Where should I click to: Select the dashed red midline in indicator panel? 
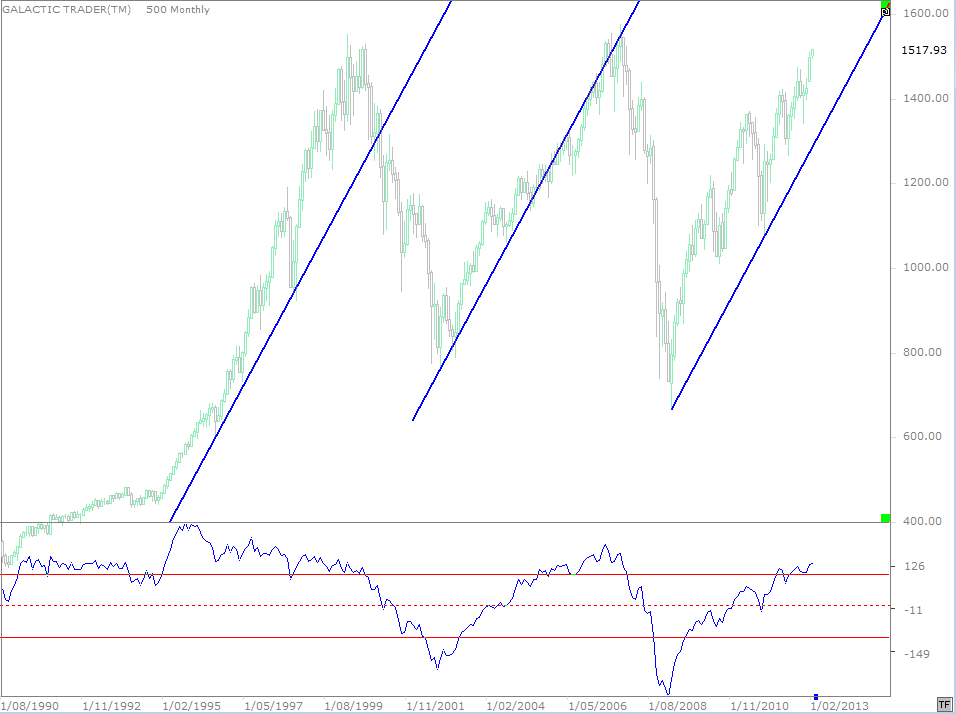(x=445, y=605)
